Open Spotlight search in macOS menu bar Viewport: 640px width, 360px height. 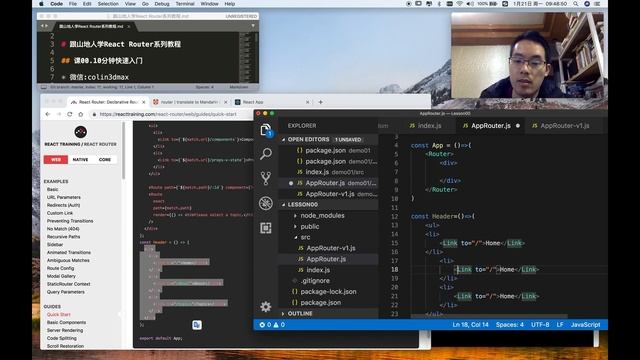576,4
